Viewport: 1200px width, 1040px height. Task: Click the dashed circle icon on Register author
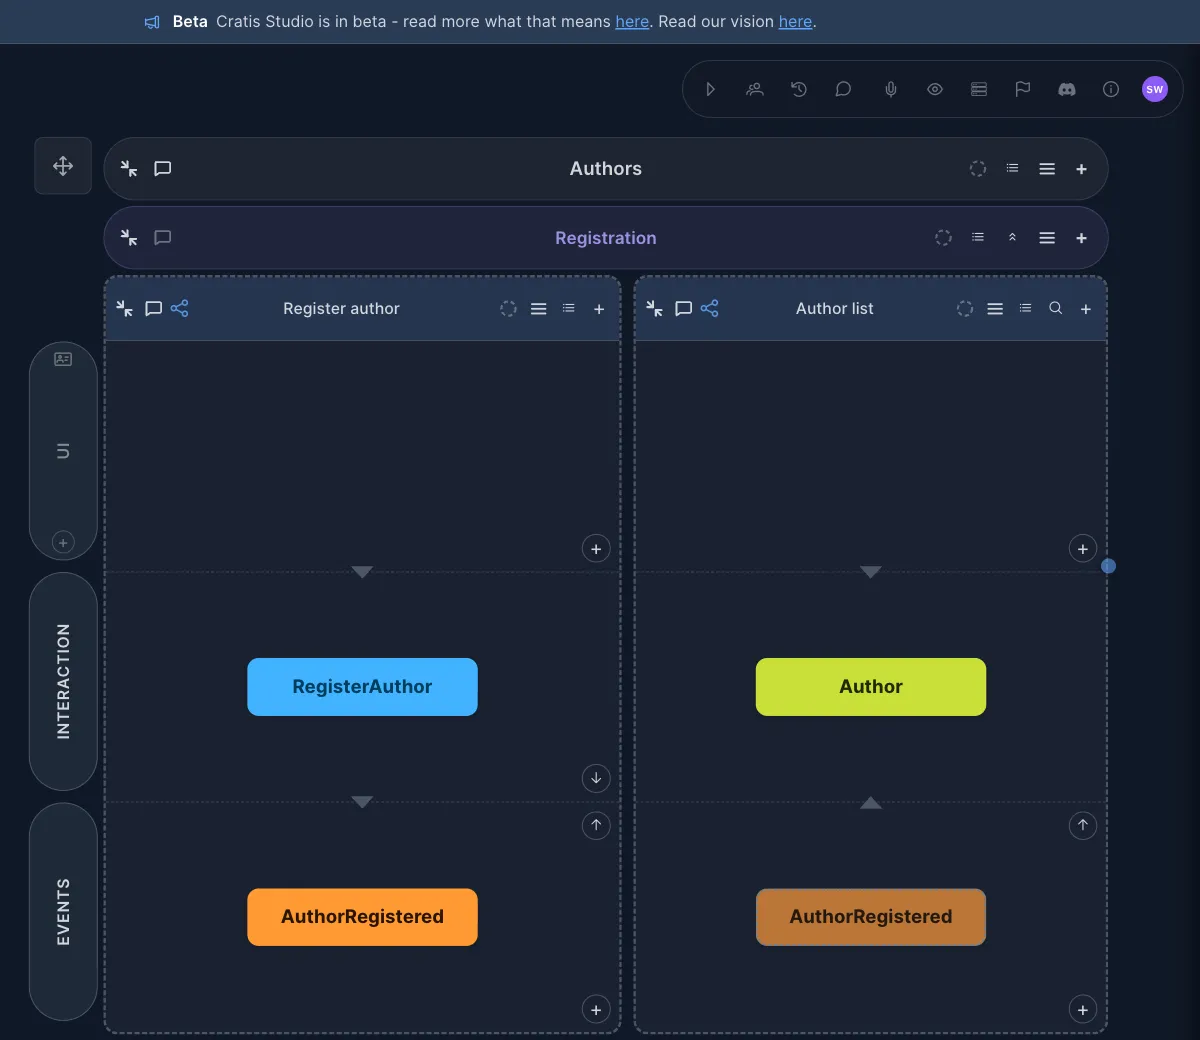pos(508,309)
